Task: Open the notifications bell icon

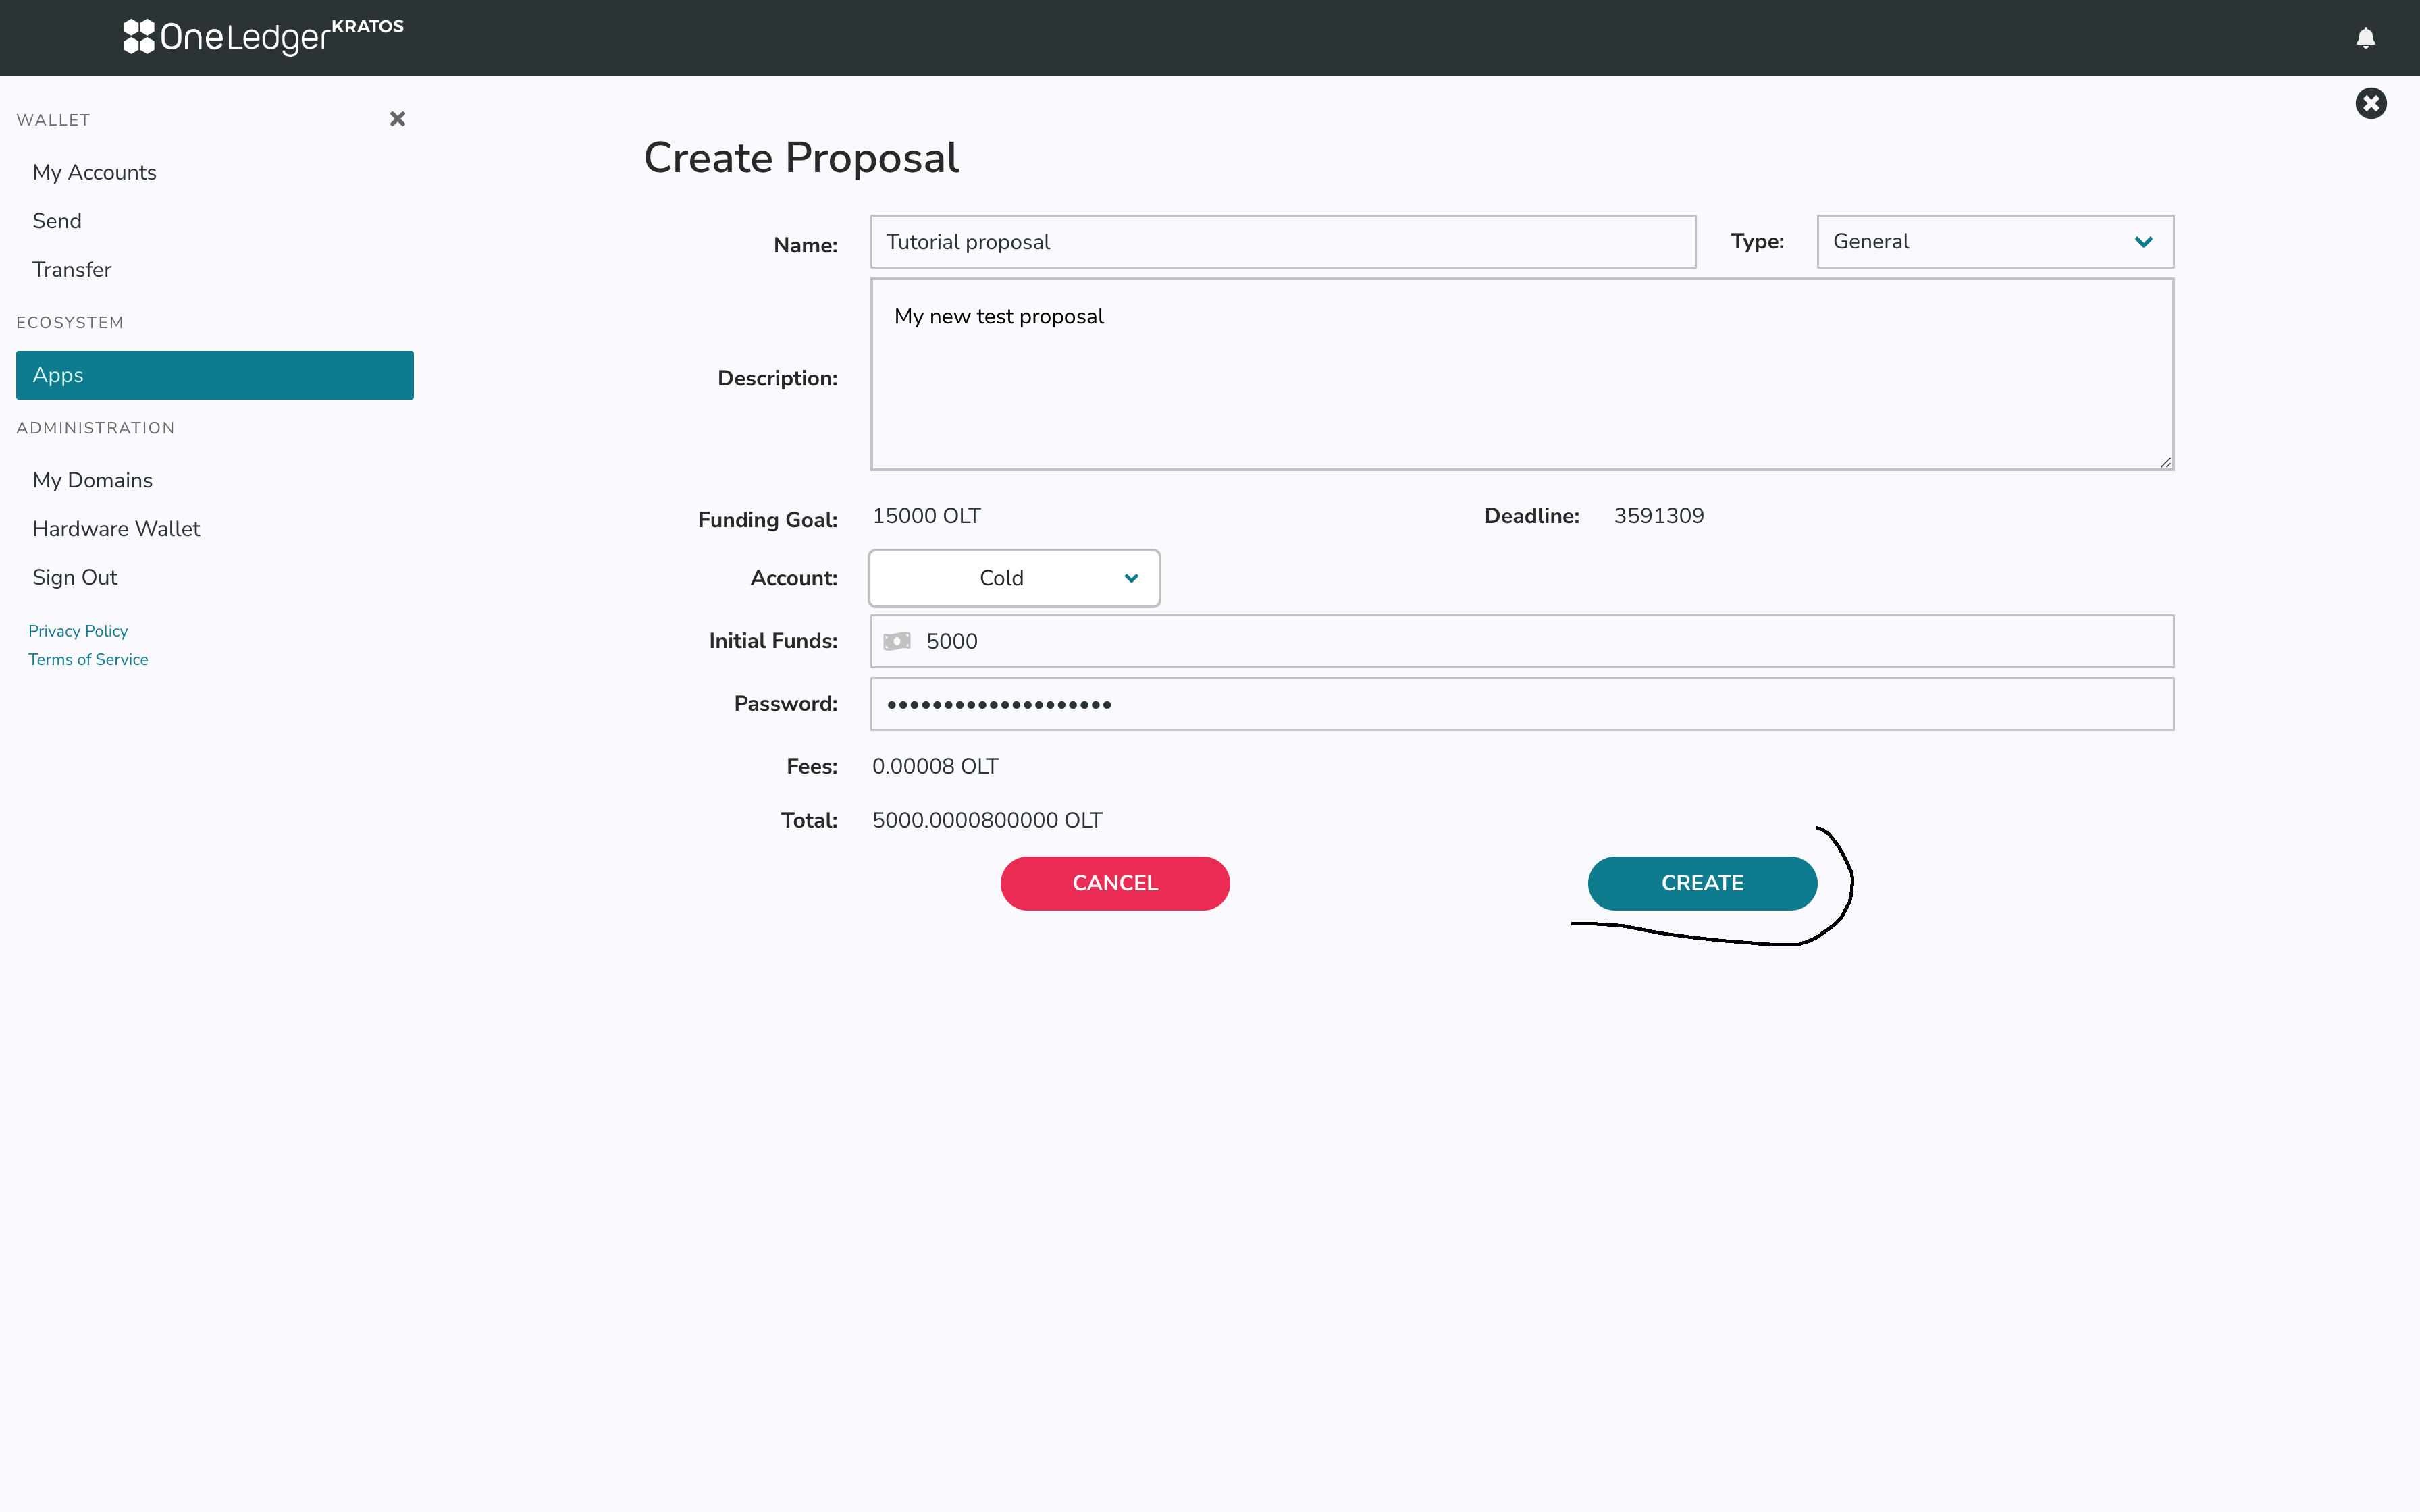Action: (2365, 38)
